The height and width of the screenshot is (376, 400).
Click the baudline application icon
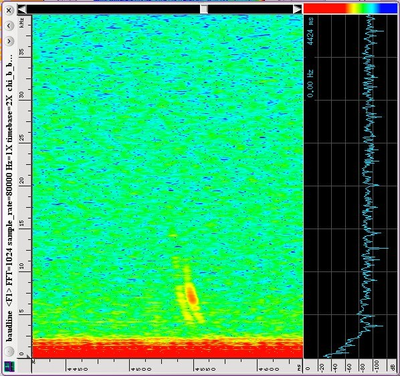click(9, 366)
